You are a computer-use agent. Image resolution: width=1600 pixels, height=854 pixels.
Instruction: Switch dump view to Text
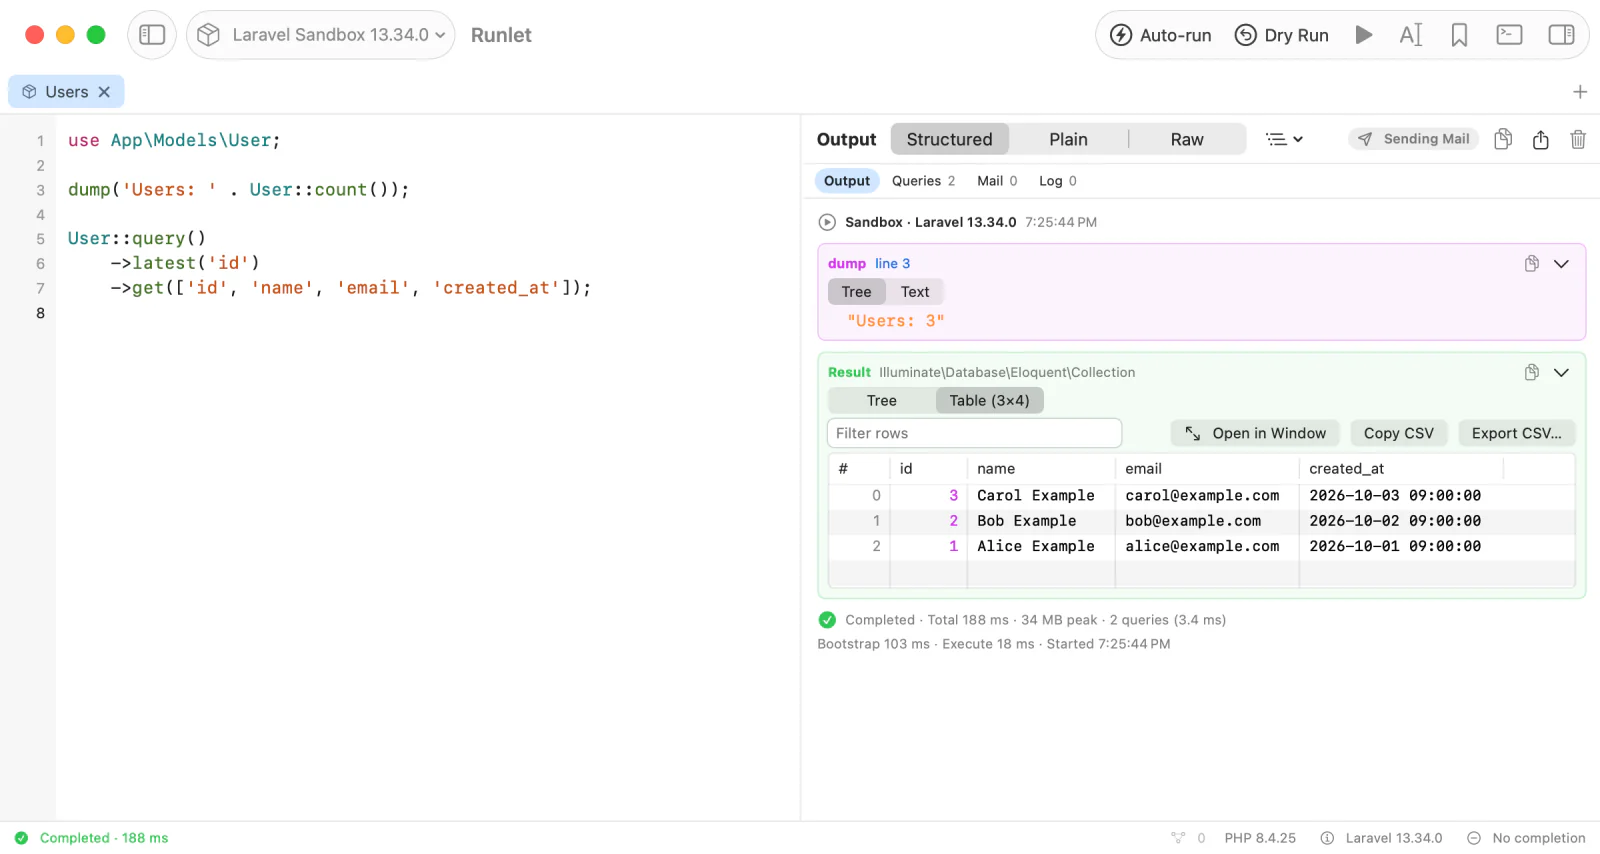point(915,292)
